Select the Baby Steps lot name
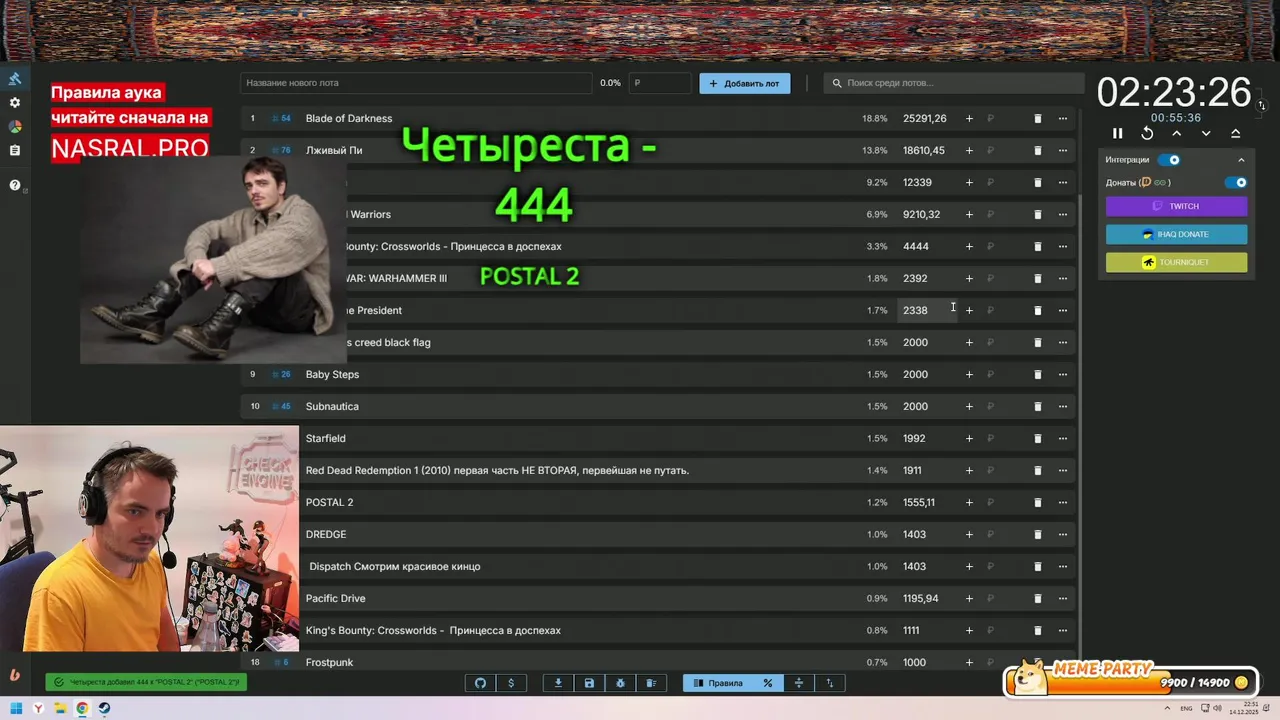 point(332,374)
